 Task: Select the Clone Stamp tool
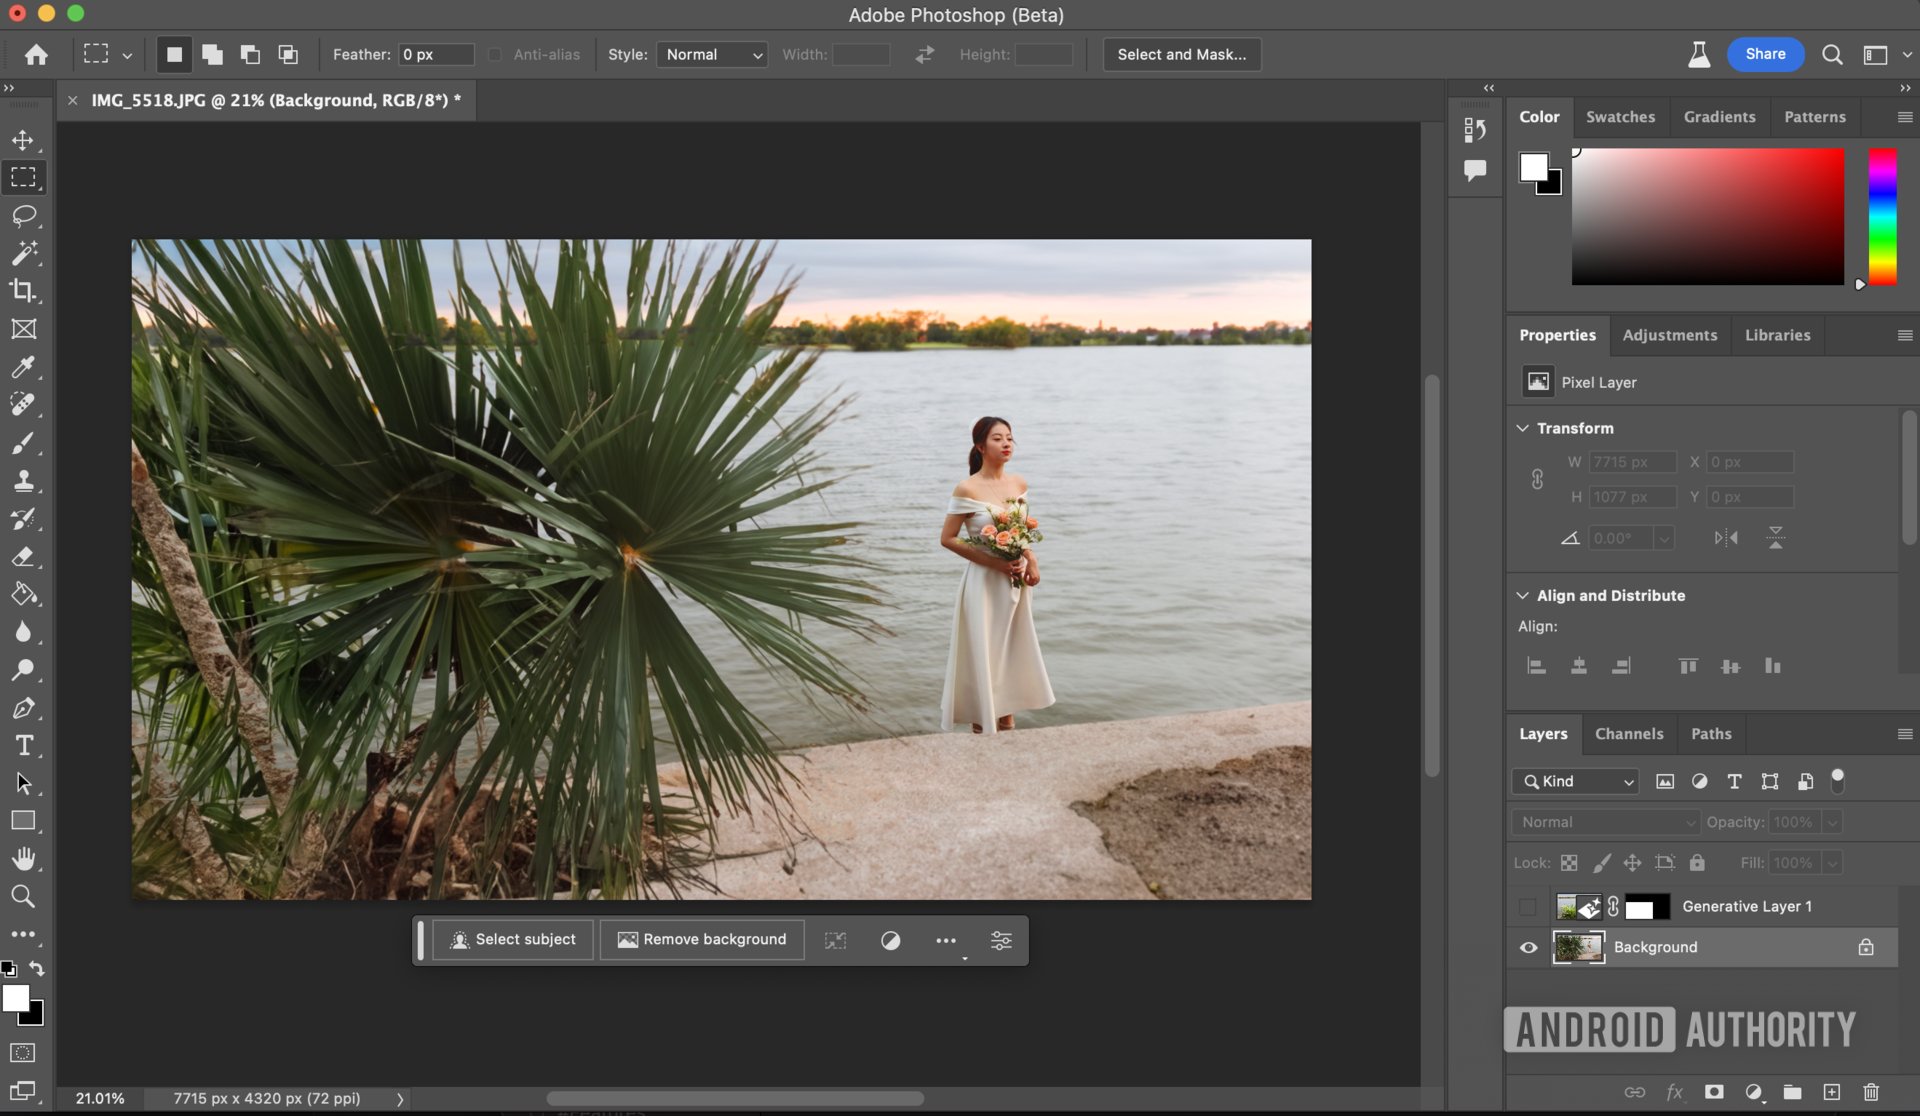(x=23, y=481)
